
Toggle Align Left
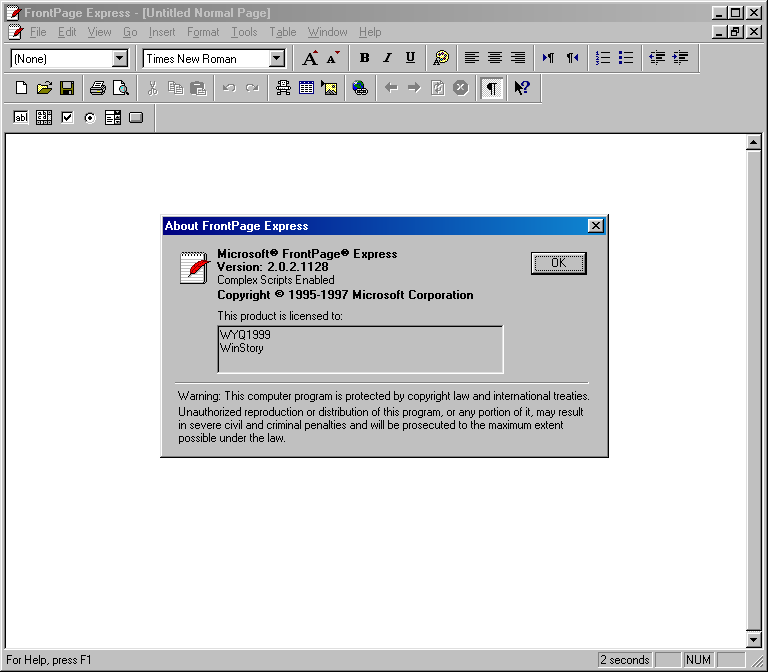(x=472, y=58)
